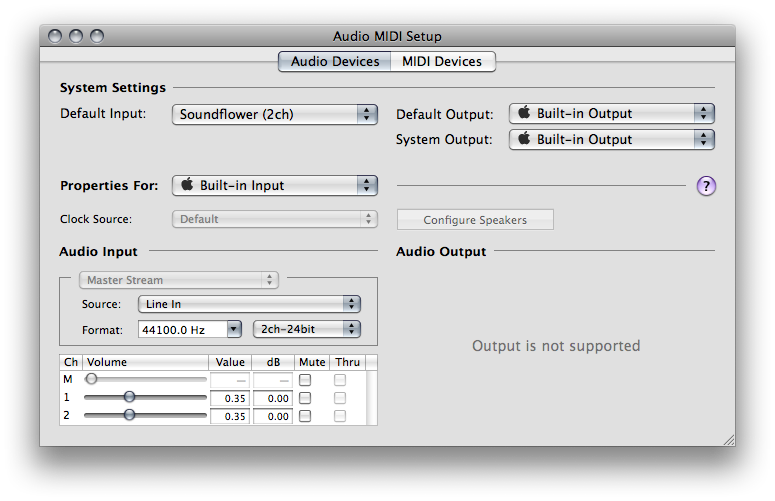
Task: Click channel 1 volume slider knob
Action: pos(129,397)
